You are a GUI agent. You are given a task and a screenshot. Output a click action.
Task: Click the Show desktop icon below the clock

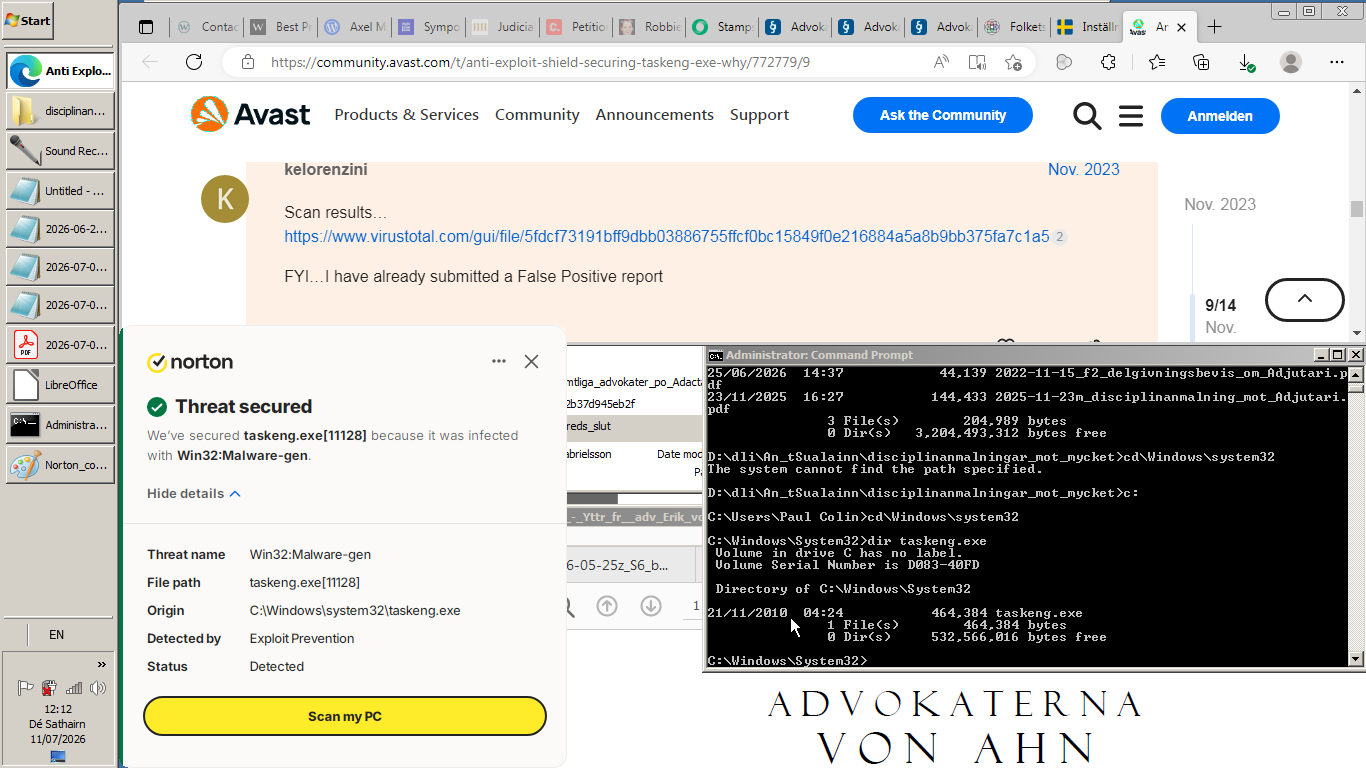pos(58,756)
